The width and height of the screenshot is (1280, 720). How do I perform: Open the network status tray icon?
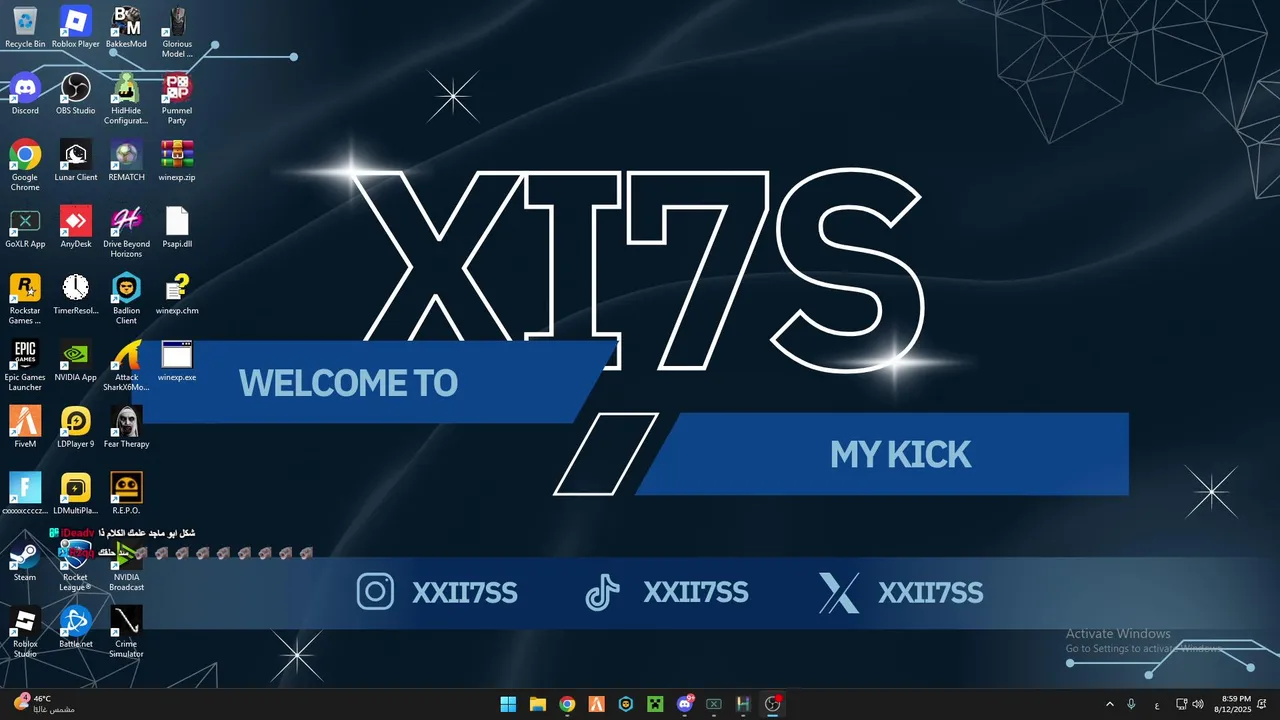pyautogui.click(x=1182, y=704)
